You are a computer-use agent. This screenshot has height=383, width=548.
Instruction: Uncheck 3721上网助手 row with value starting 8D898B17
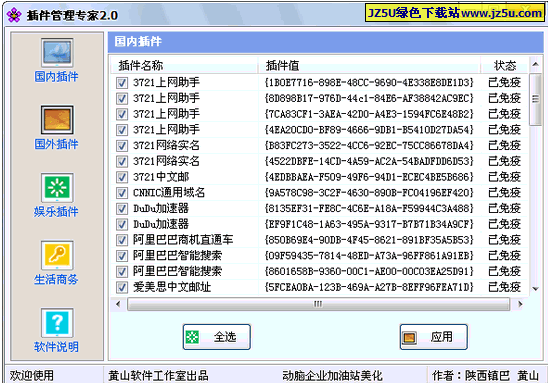(x=122, y=99)
